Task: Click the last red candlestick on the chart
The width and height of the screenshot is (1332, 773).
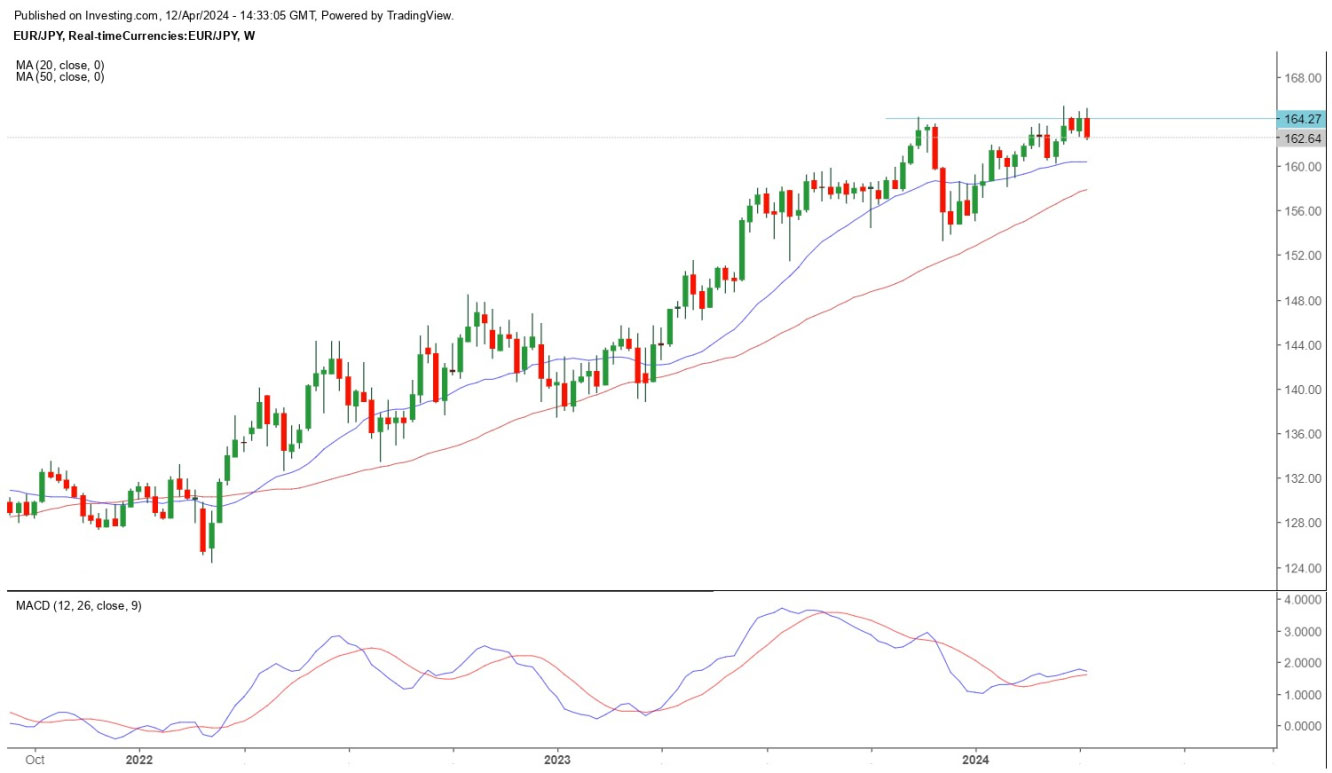Action: (1087, 127)
